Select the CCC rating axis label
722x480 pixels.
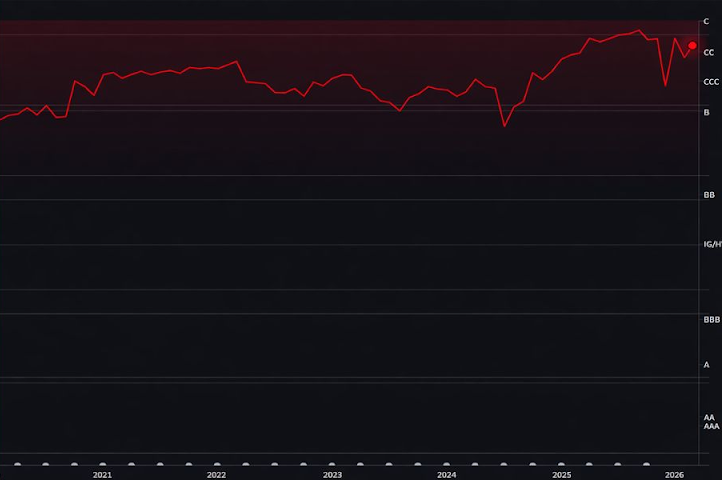(x=711, y=82)
